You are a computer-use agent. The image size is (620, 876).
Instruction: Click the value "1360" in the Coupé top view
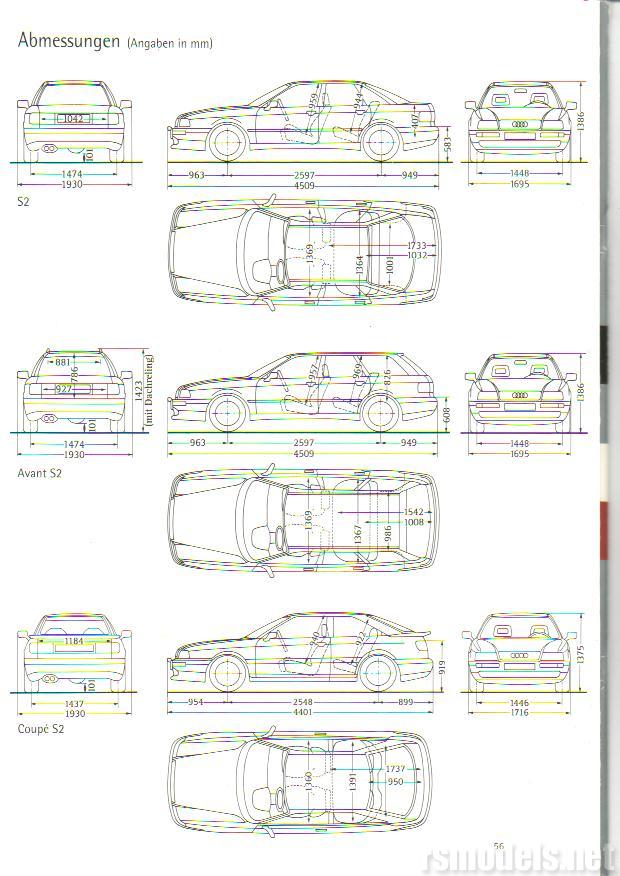pos(308,782)
